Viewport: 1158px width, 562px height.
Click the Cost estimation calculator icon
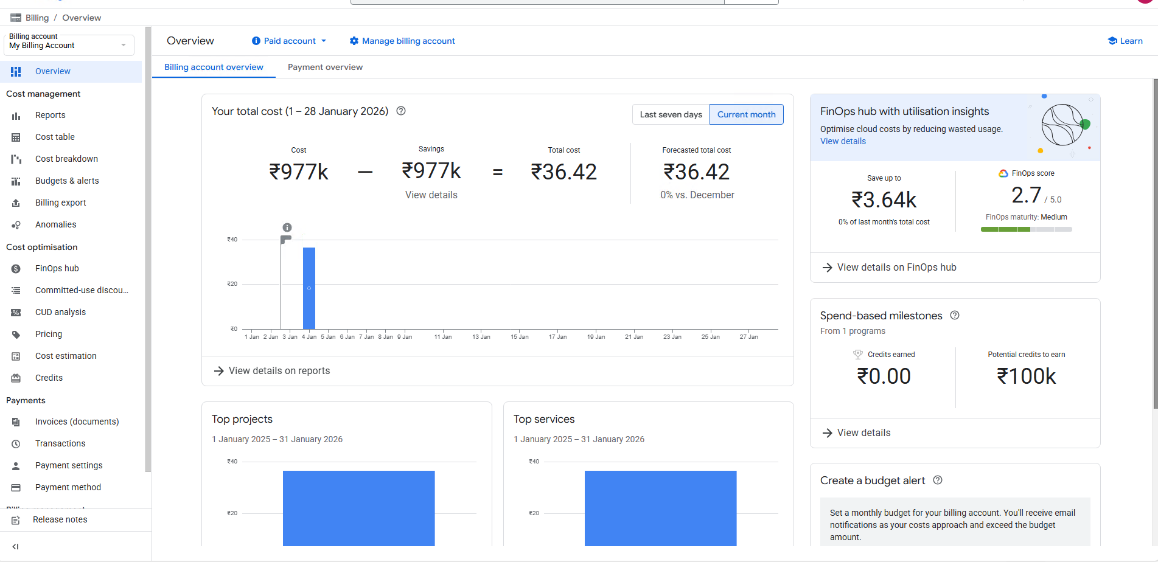(16, 356)
